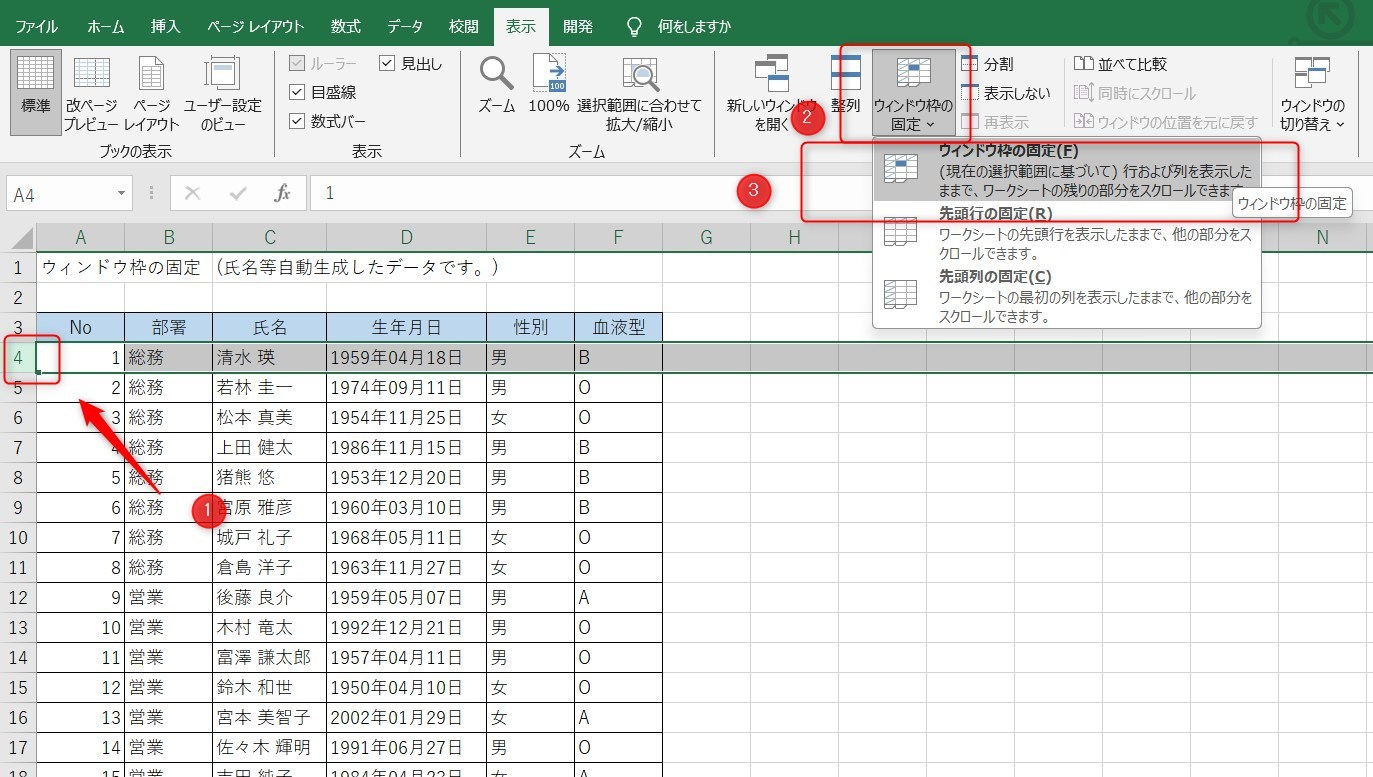Select the No header cell

click(x=81, y=327)
